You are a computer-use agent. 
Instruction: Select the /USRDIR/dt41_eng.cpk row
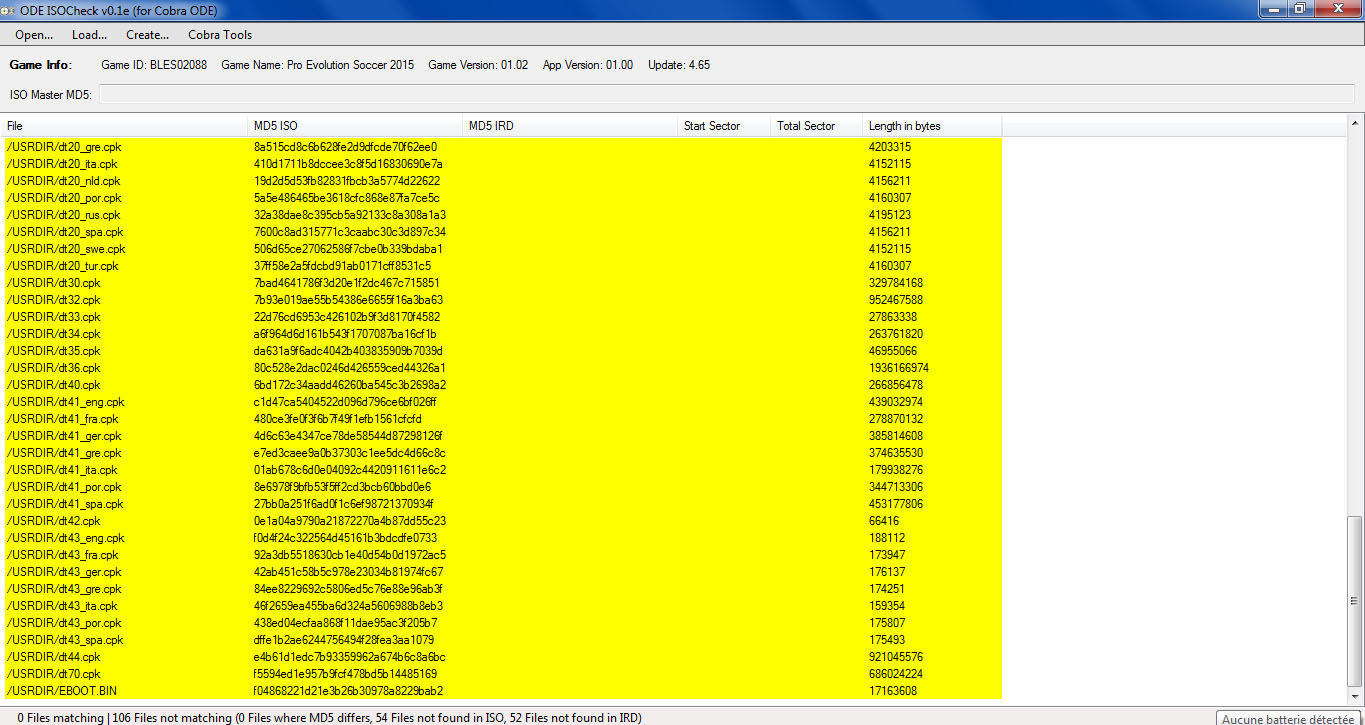pos(64,402)
